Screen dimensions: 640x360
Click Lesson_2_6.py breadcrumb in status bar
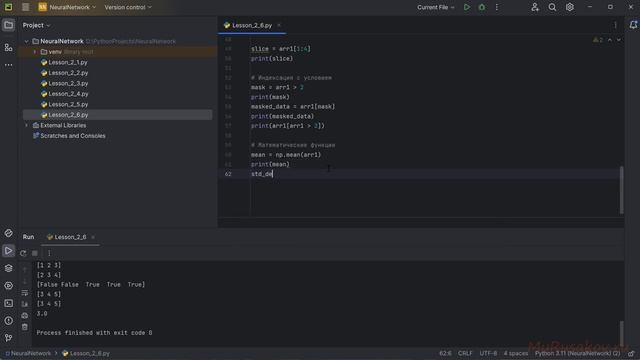point(86,353)
